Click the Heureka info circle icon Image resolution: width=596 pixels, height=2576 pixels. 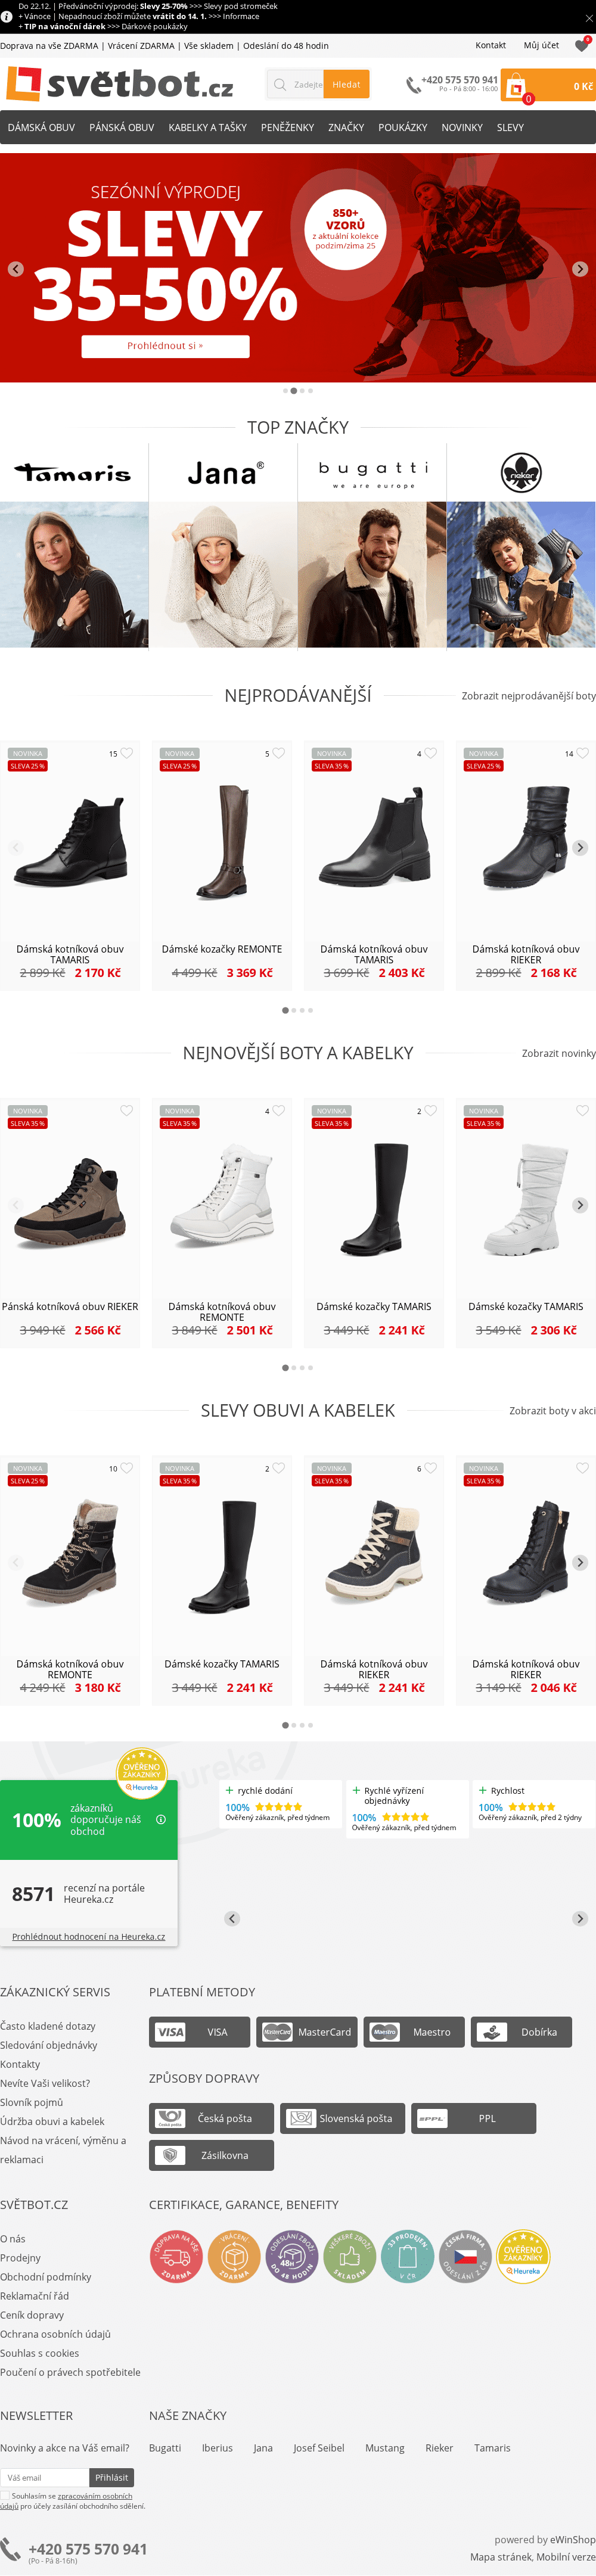[x=161, y=1819]
